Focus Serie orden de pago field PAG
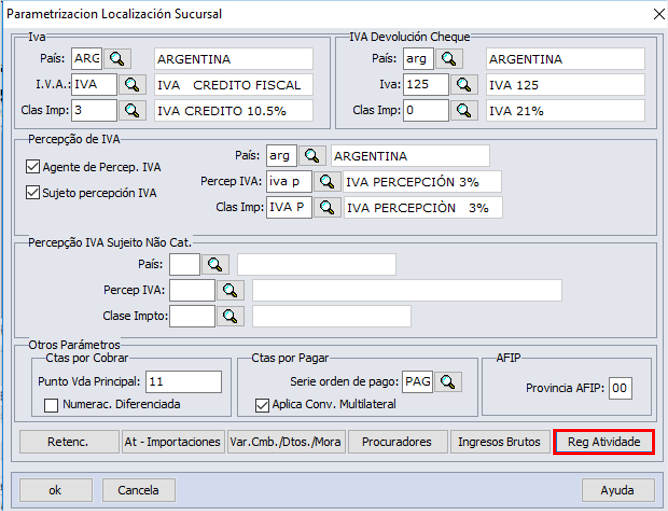 418,381
